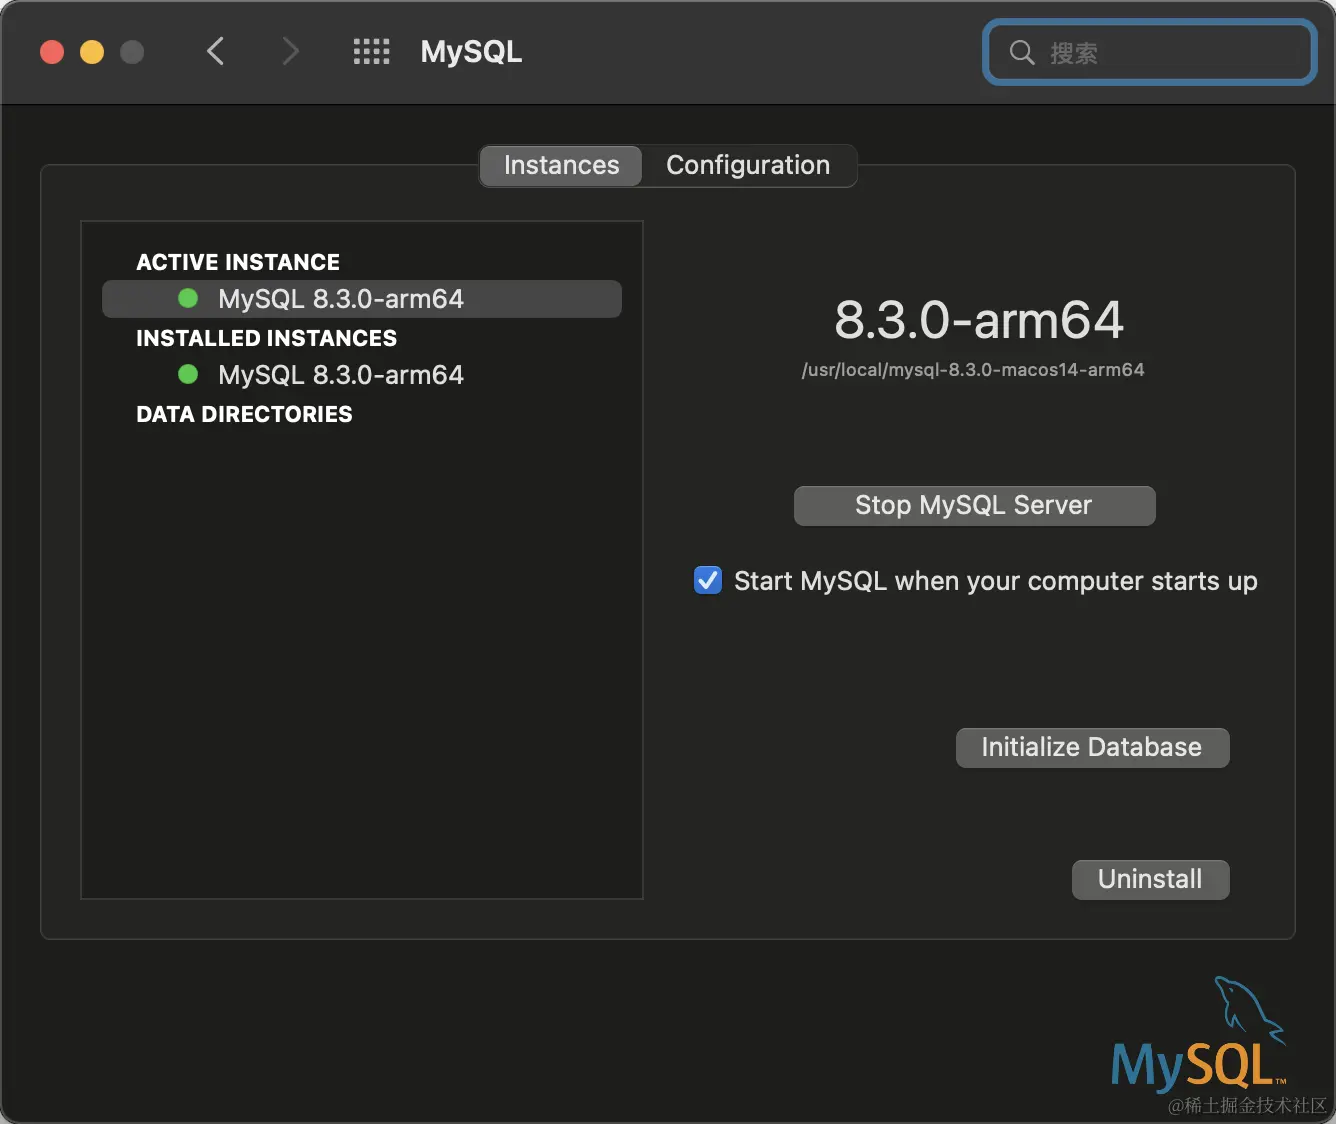Go forward with the right chevron
The image size is (1336, 1124).
tap(290, 51)
